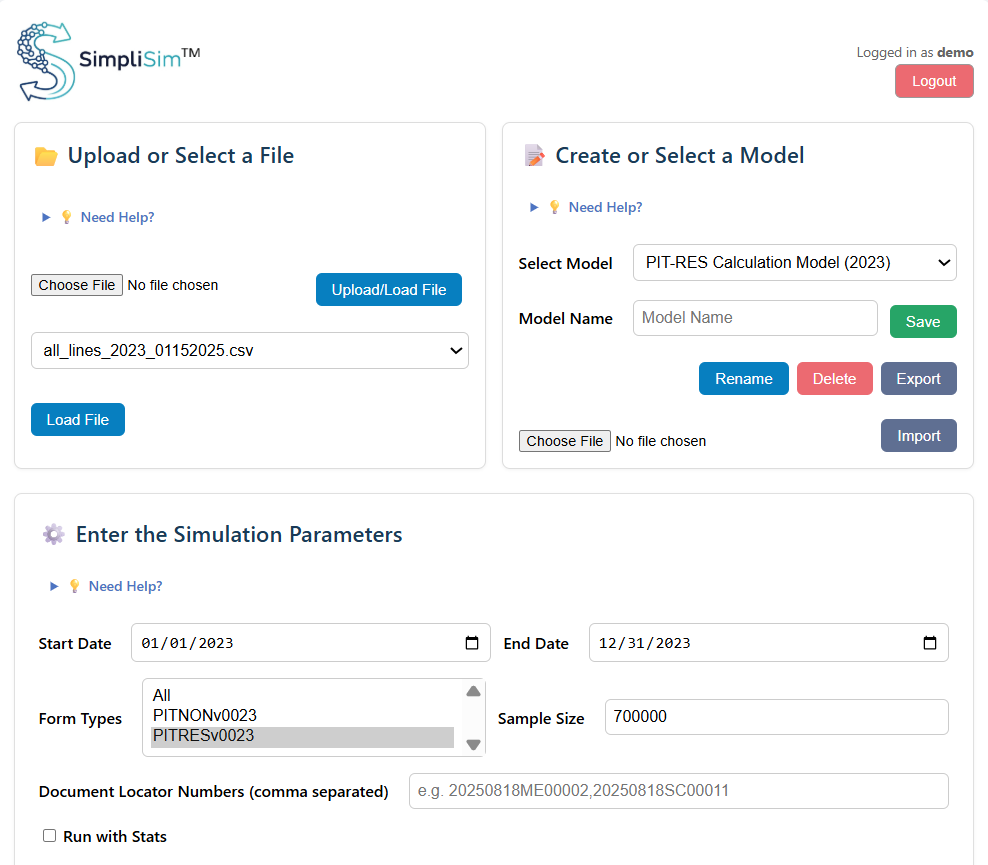The image size is (988, 865).
Task: Expand Need Help in Create Model panel
Action: [605, 207]
